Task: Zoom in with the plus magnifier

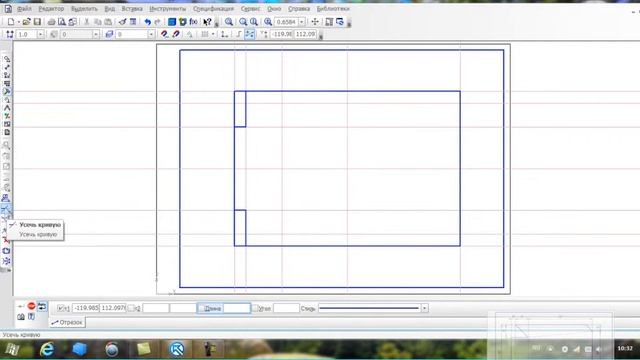Action: tap(243, 22)
